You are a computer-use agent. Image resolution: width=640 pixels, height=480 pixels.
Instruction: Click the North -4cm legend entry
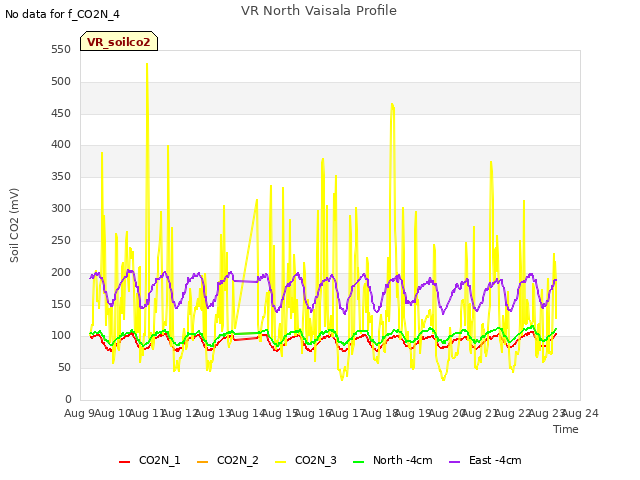393,461
